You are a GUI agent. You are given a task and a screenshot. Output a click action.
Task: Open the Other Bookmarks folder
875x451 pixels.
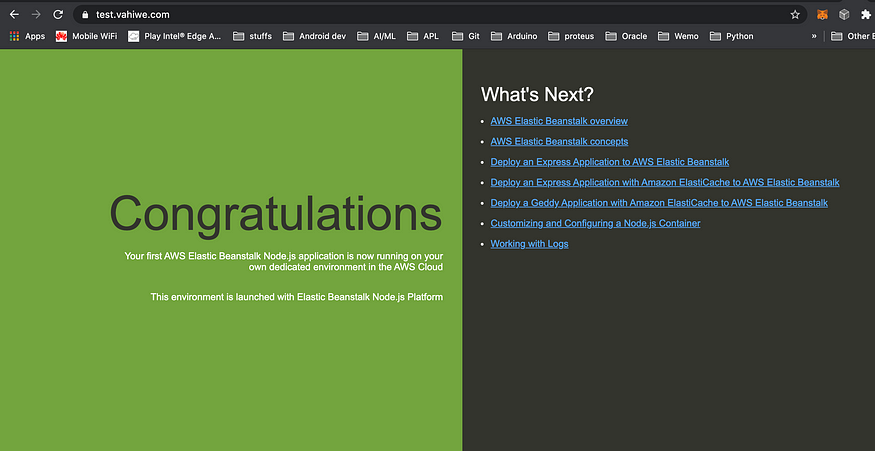[x=852, y=36]
